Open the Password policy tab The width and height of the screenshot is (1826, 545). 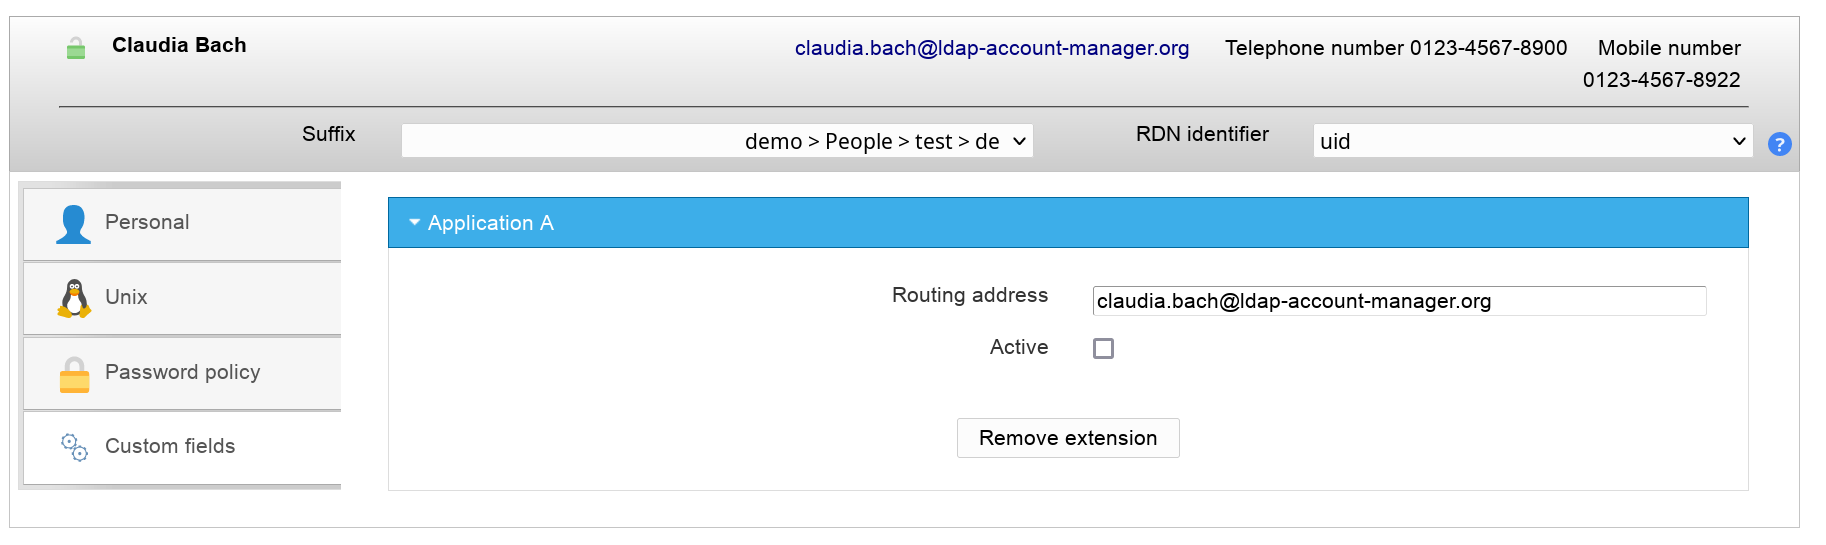click(x=182, y=373)
